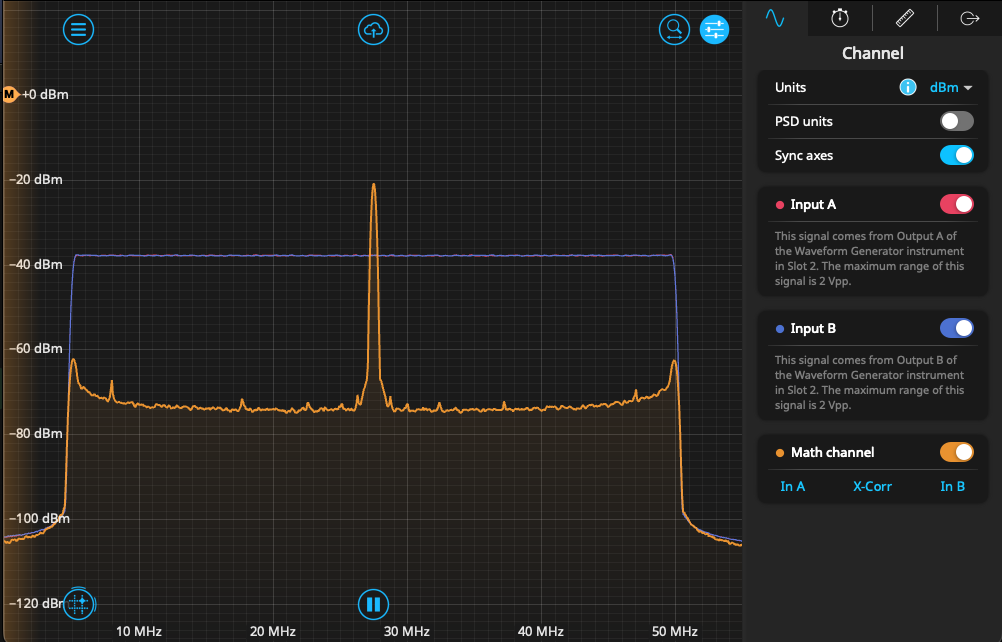The height and width of the screenshot is (642, 1002).
Task: Turn off the Input A channel
Action: click(956, 204)
